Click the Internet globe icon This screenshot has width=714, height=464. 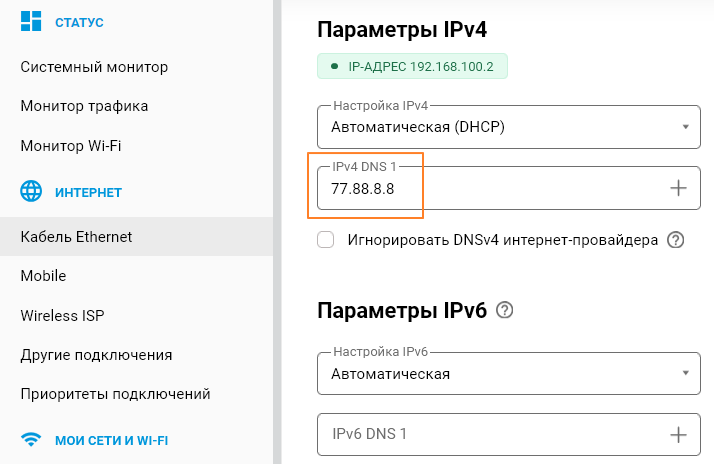tap(32, 191)
